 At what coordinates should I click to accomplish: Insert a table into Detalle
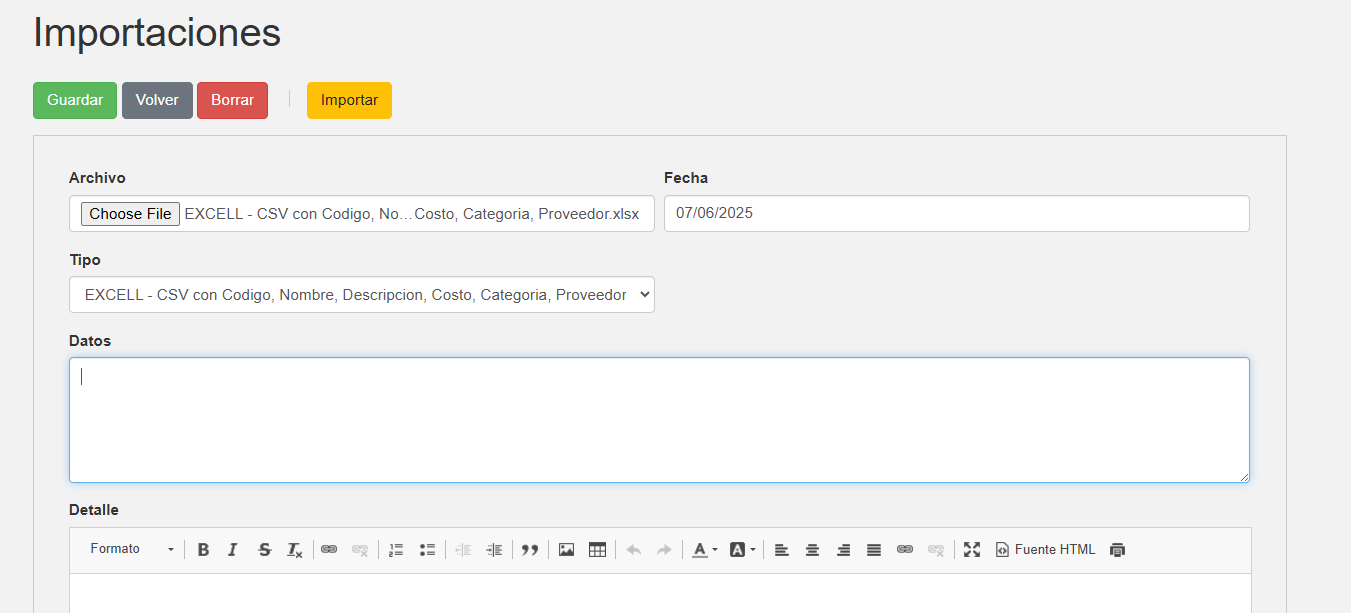click(x=597, y=550)
